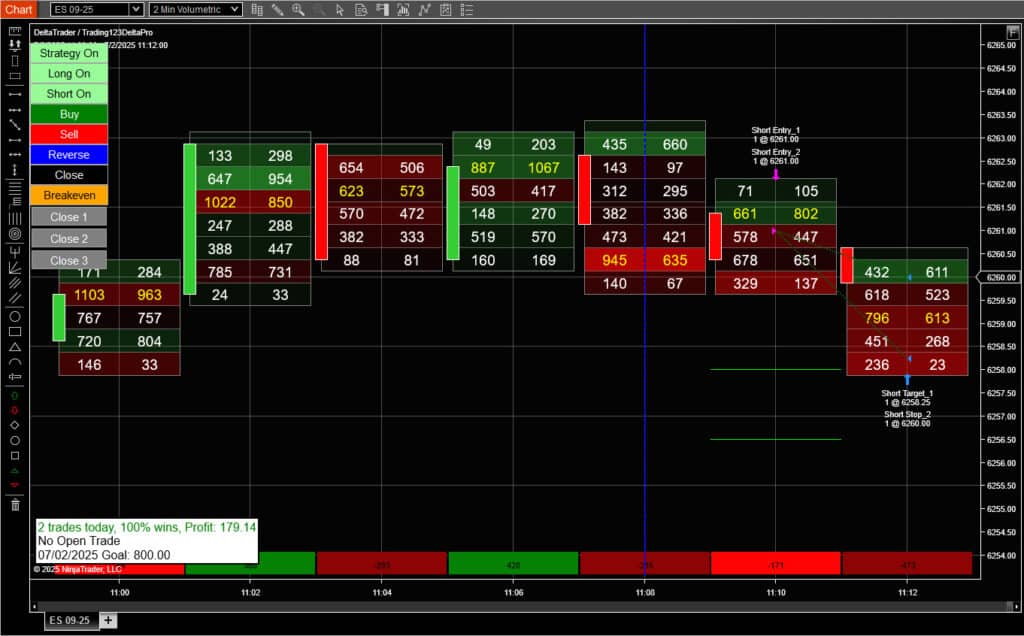Click the horizontal chart scrollbar

coord(522,607)
